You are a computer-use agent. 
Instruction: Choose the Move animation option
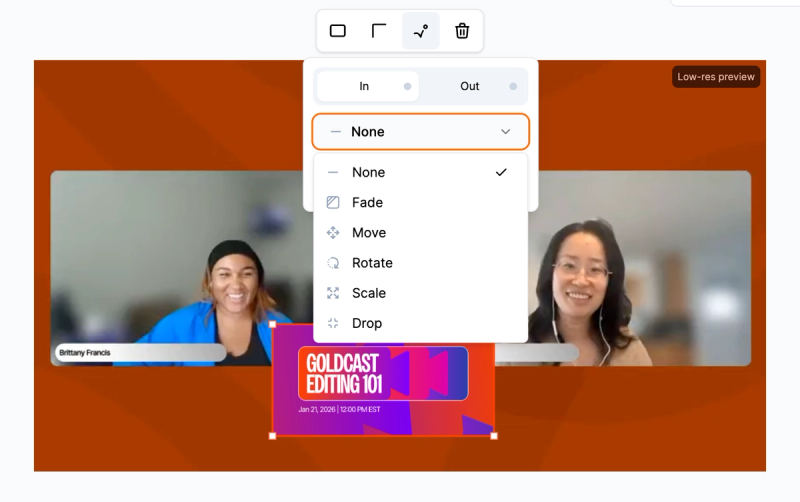(x=420, y=233)
